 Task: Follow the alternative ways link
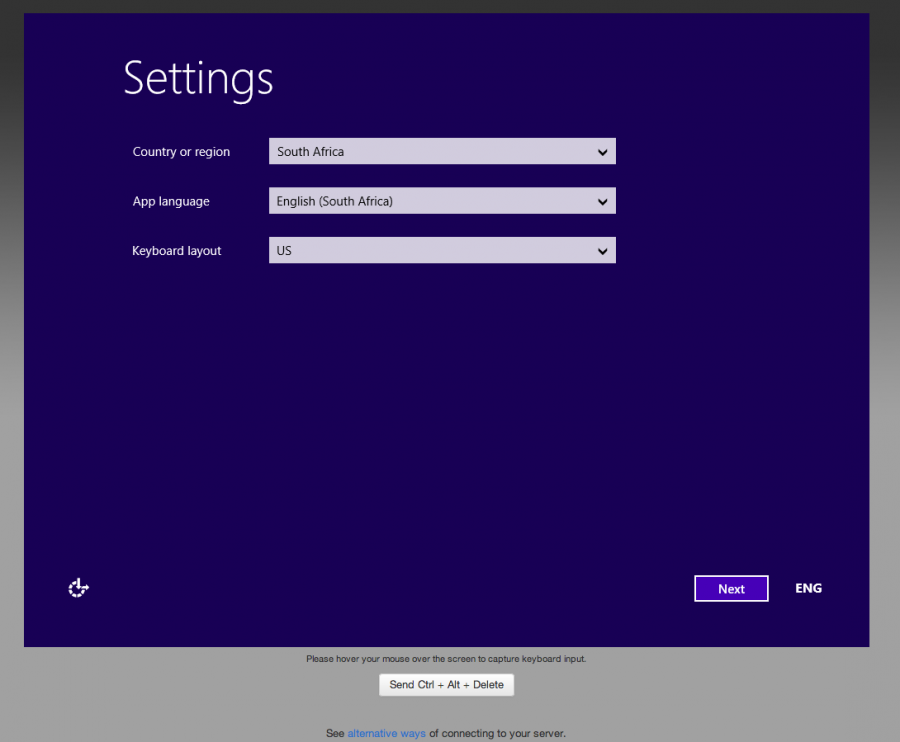pos(386,733)
